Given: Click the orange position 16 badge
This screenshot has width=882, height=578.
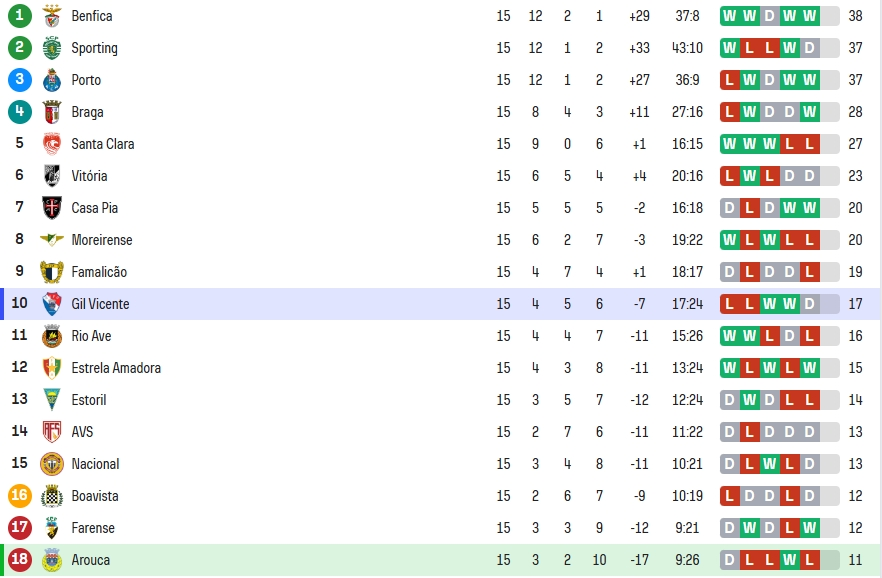Looking at the screenshot, I should coord(20,496).
